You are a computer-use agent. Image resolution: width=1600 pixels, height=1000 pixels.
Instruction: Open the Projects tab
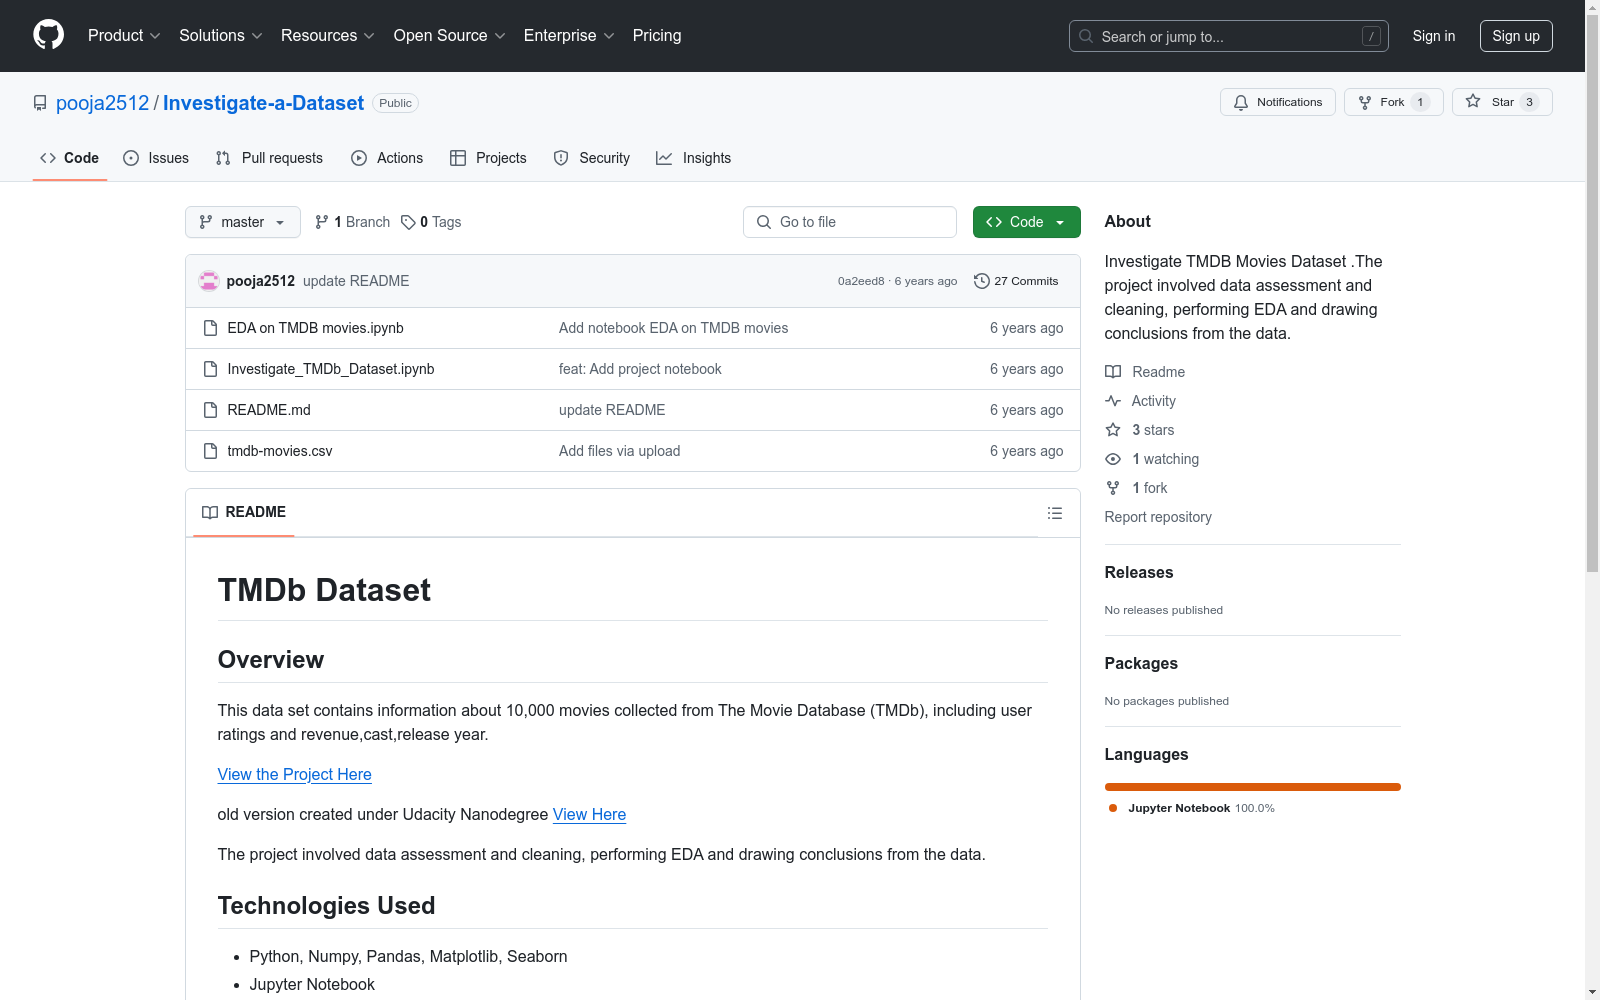488,158
